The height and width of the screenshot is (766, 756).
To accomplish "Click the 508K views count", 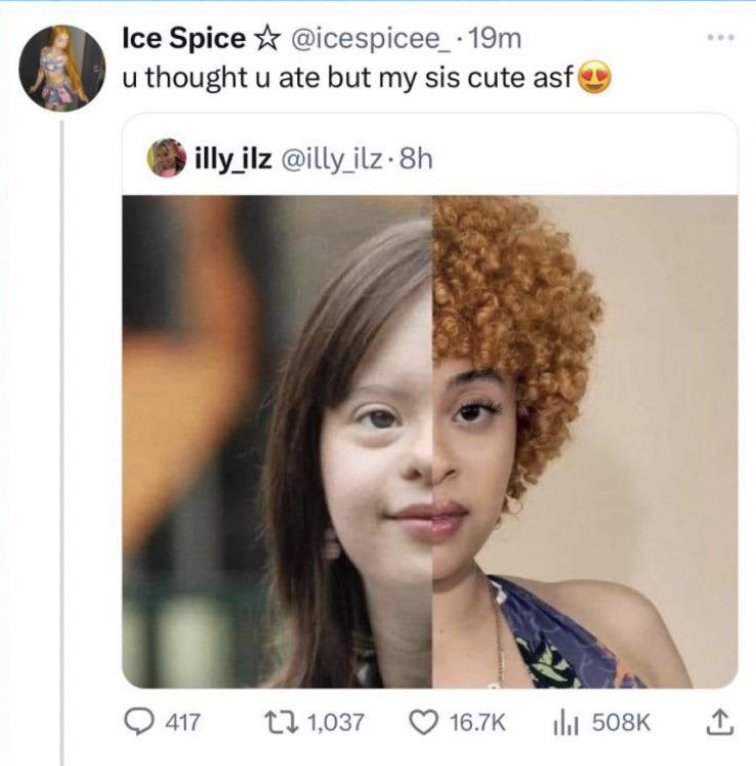I will coord(620,723).
